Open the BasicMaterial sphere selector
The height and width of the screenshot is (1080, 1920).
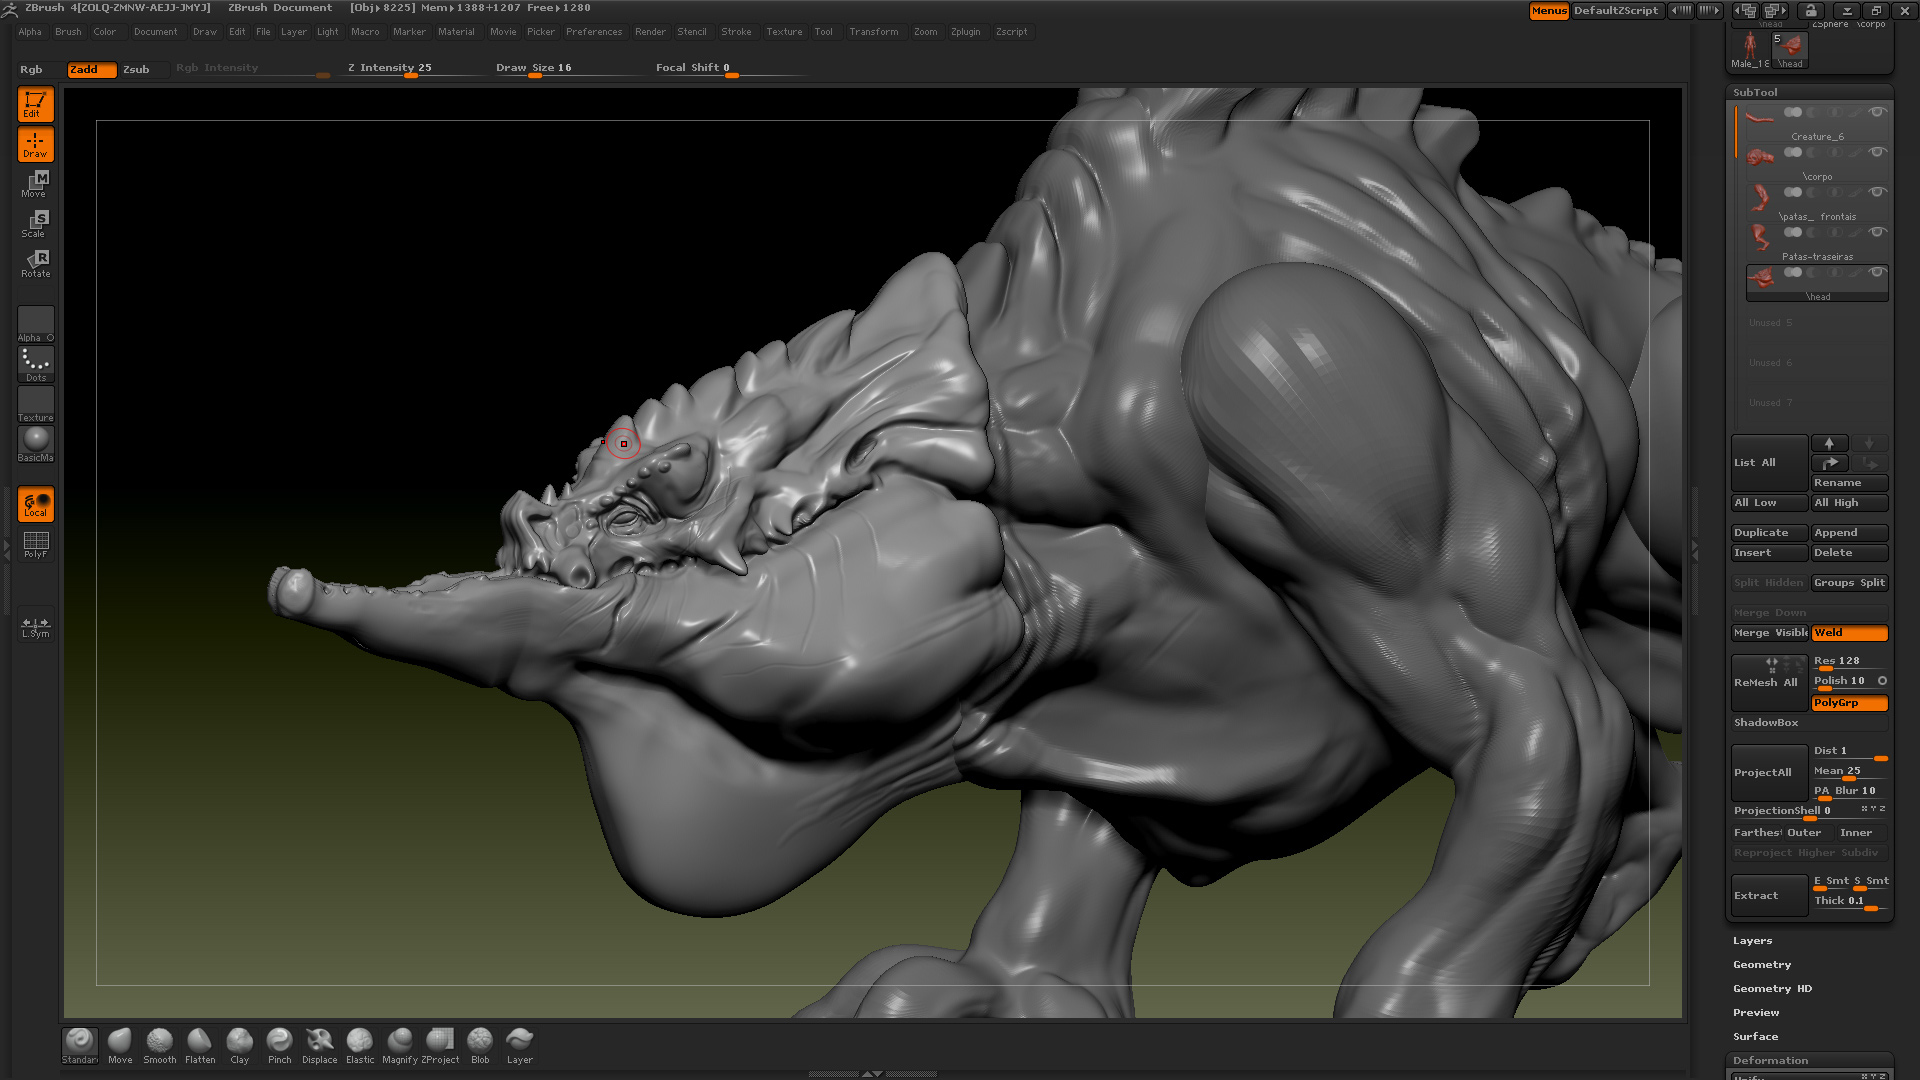35,444
